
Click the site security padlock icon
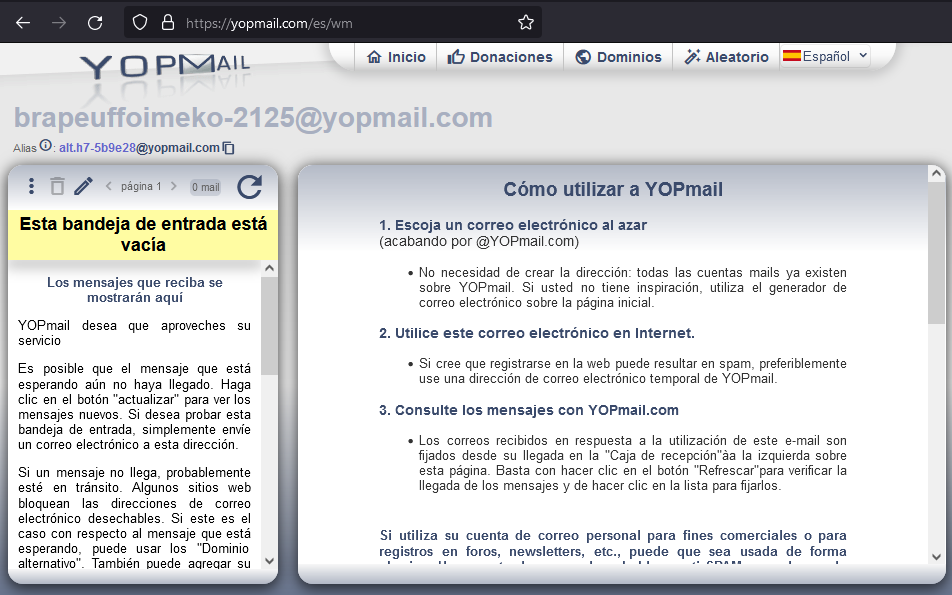tap(167, 22)
